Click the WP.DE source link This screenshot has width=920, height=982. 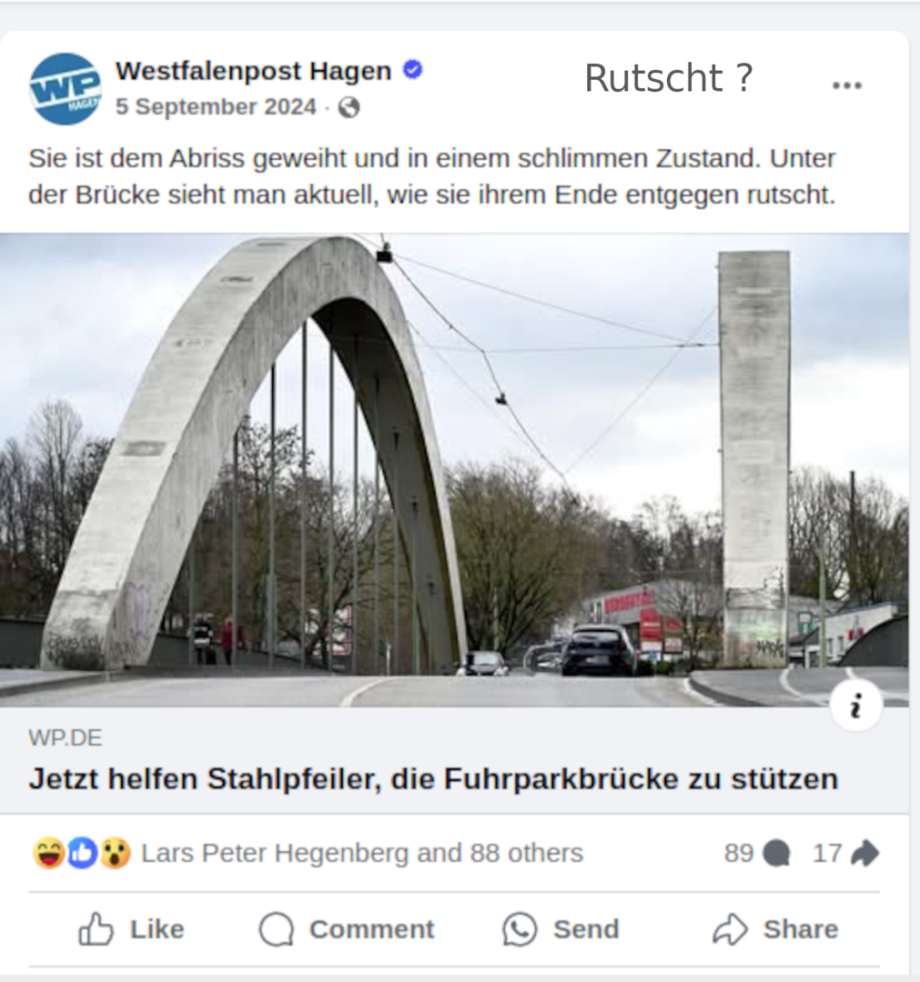(65, 738)
